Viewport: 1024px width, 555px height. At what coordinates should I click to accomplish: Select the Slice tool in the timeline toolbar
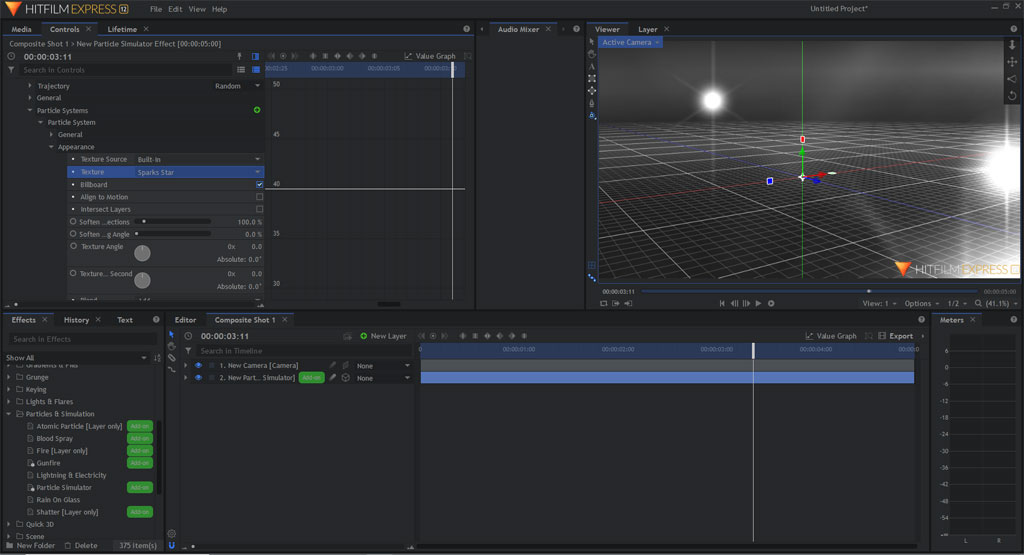click(x=172, y=357)
